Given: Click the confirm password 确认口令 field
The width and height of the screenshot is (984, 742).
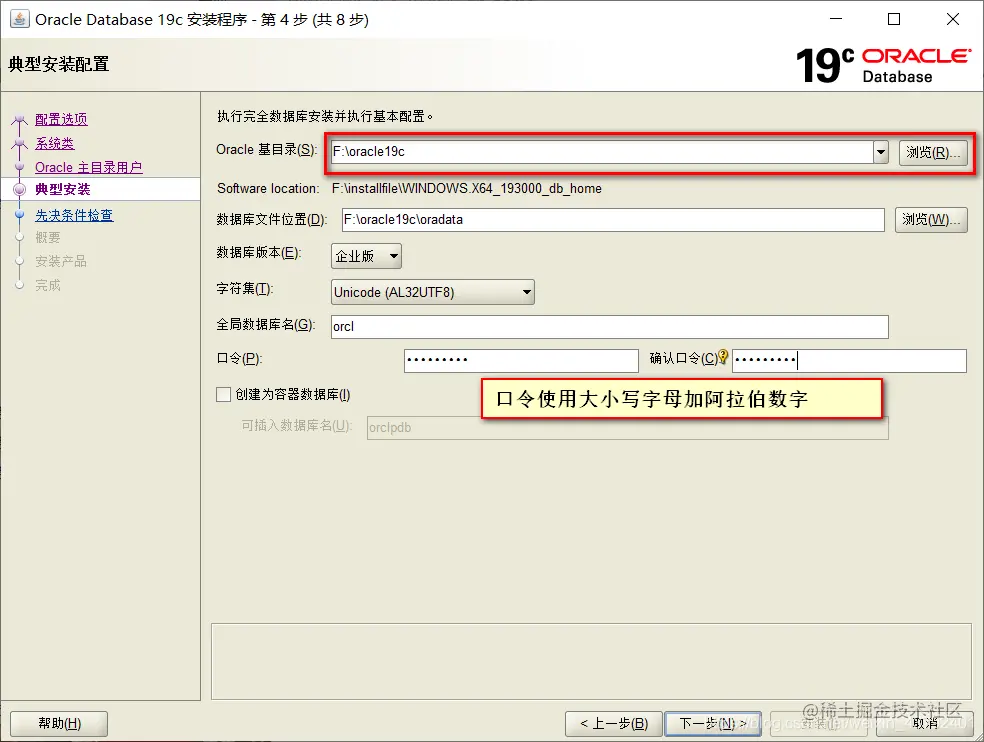Looking at the screenshot, I should point(849,360).
